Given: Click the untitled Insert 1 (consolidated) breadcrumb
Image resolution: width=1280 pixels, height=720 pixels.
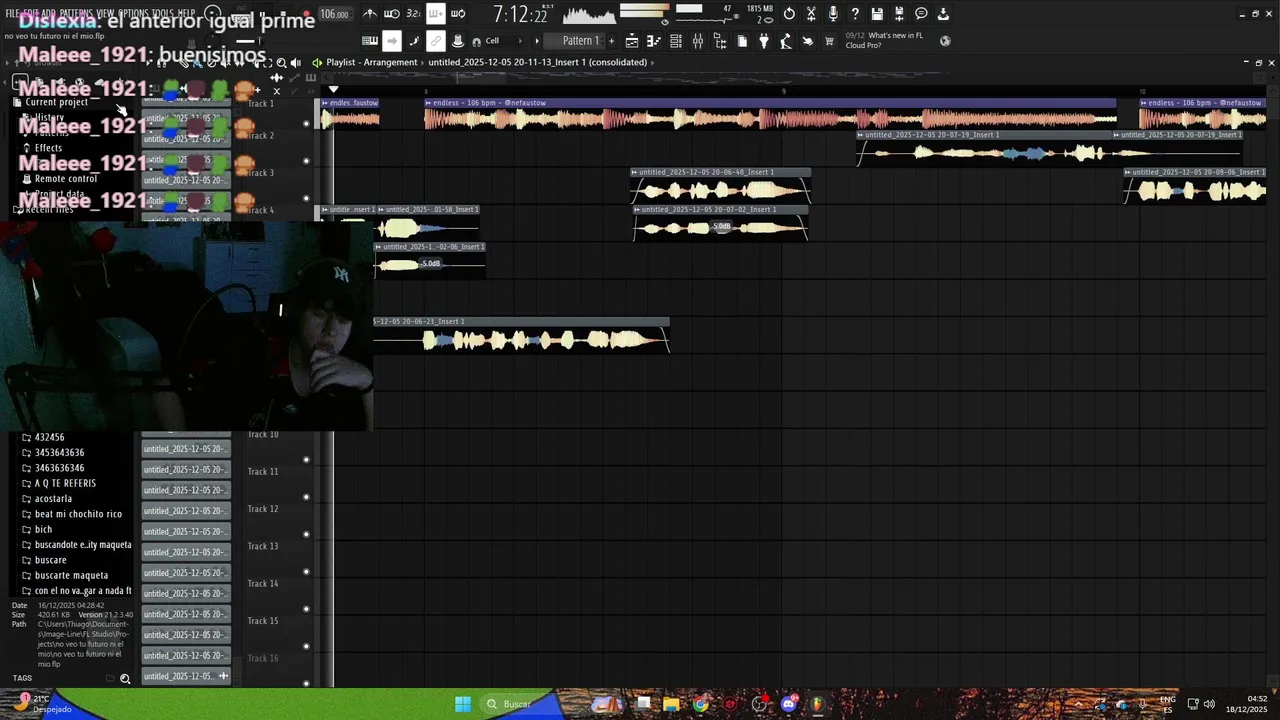Looking at the screenshot, I should [538, 62].
